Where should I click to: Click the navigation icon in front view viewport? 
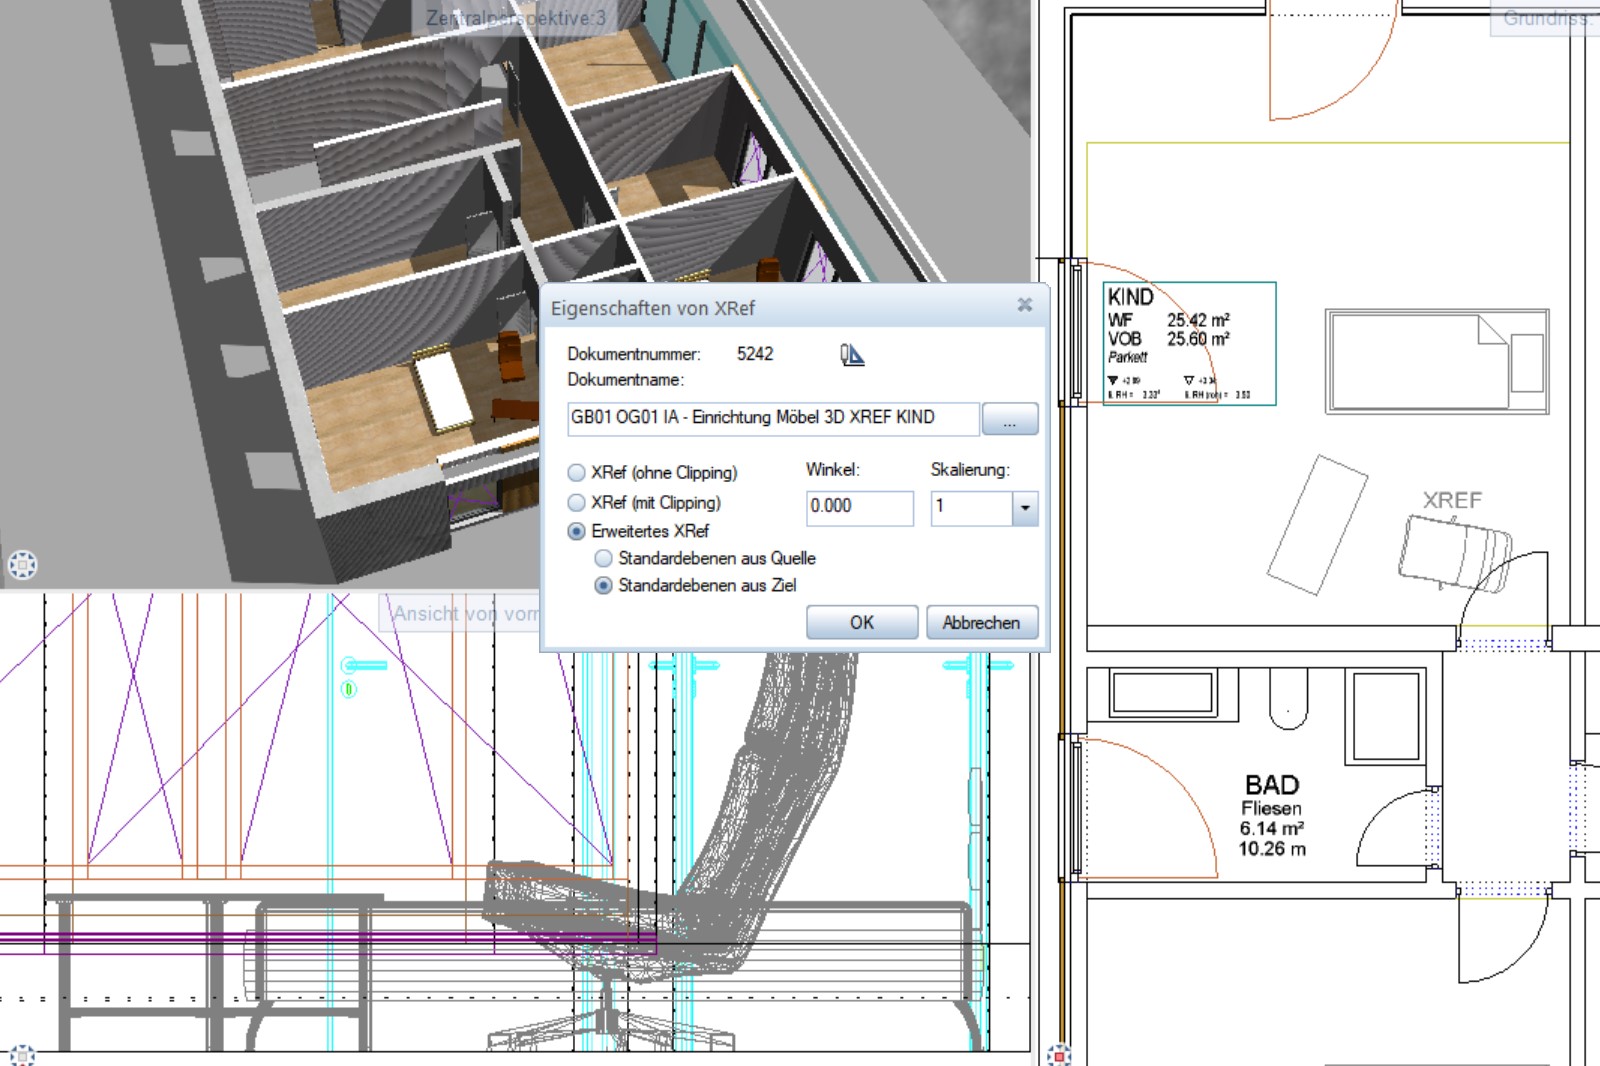(x=22, y=1055)
